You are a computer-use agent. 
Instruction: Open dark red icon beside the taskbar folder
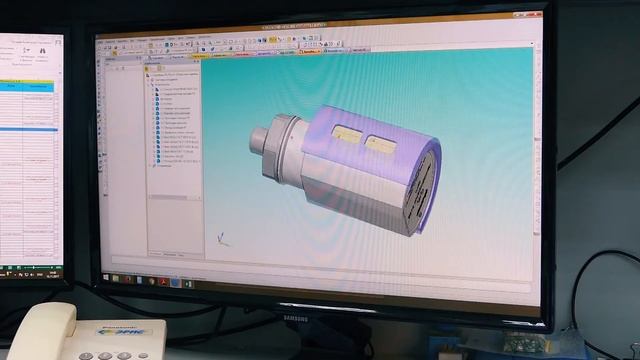click(x=128, y=279)
